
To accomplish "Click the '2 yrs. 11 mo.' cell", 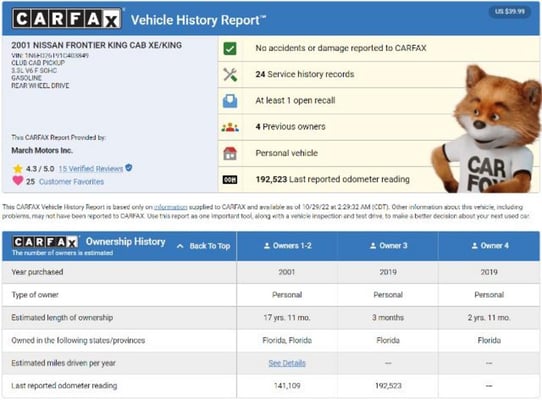I will tap(489, 318).
